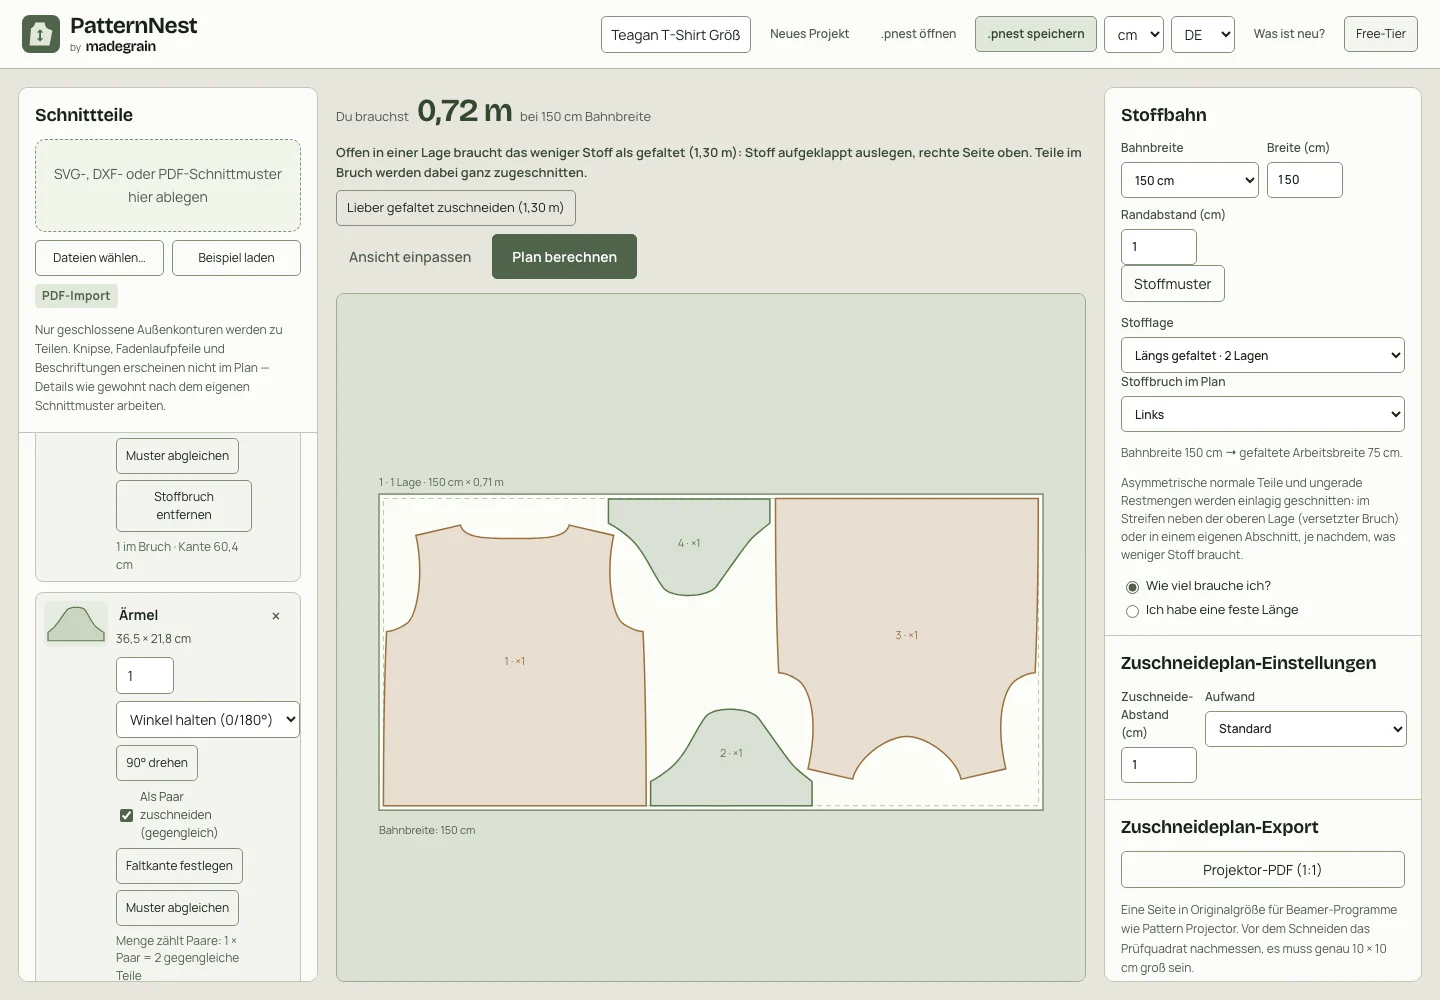
Task: Click Faltkante festlegen button
Action: coord(179,866)
